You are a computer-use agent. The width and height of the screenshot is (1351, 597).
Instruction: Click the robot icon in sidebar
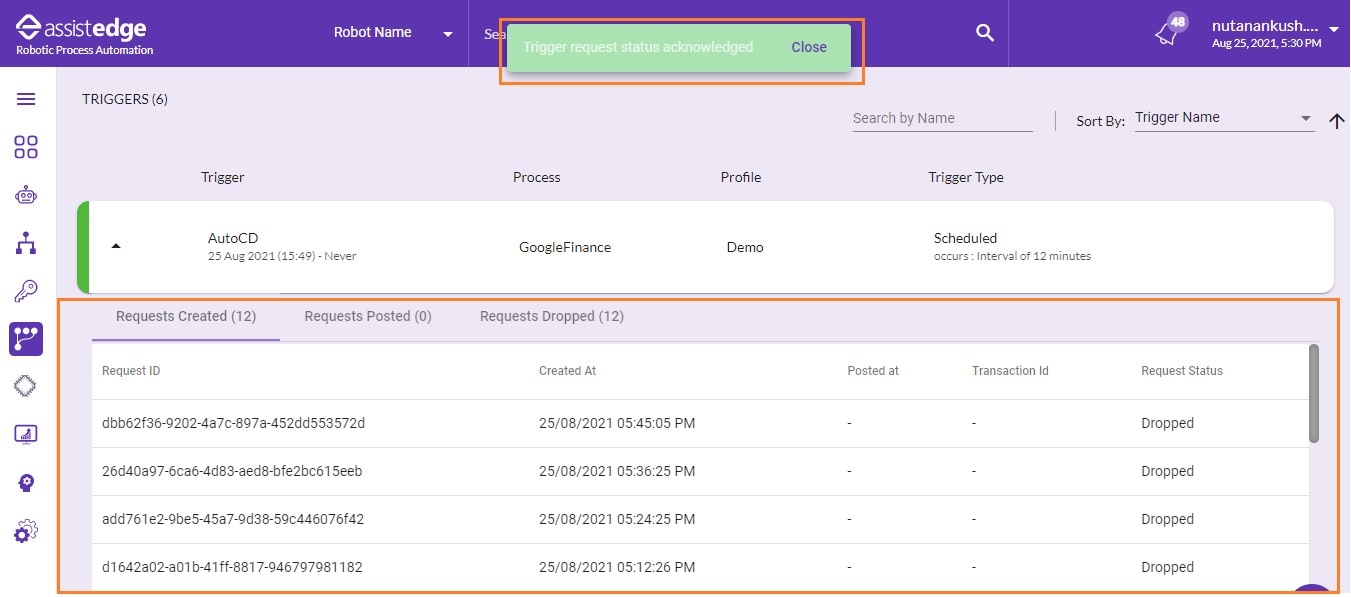click(x=26, y=195)
